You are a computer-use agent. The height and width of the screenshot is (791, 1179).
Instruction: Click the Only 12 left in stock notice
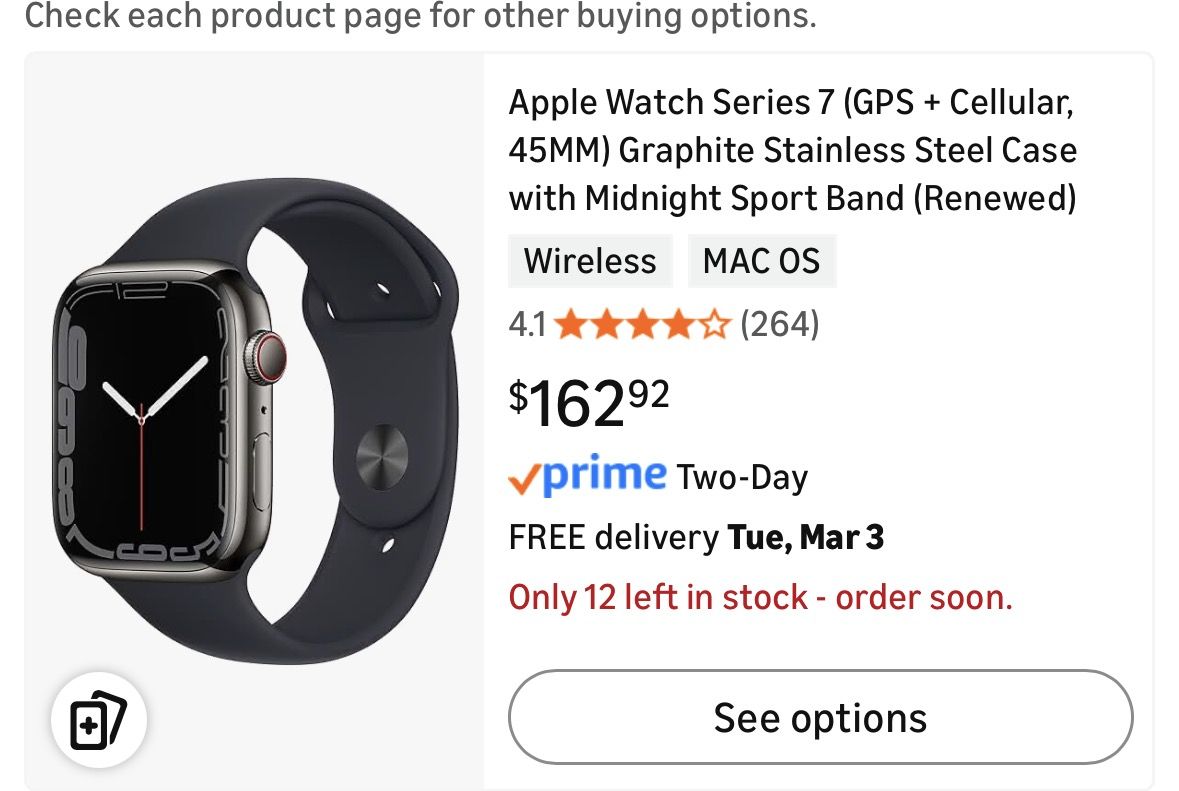[x=760, y=597]
